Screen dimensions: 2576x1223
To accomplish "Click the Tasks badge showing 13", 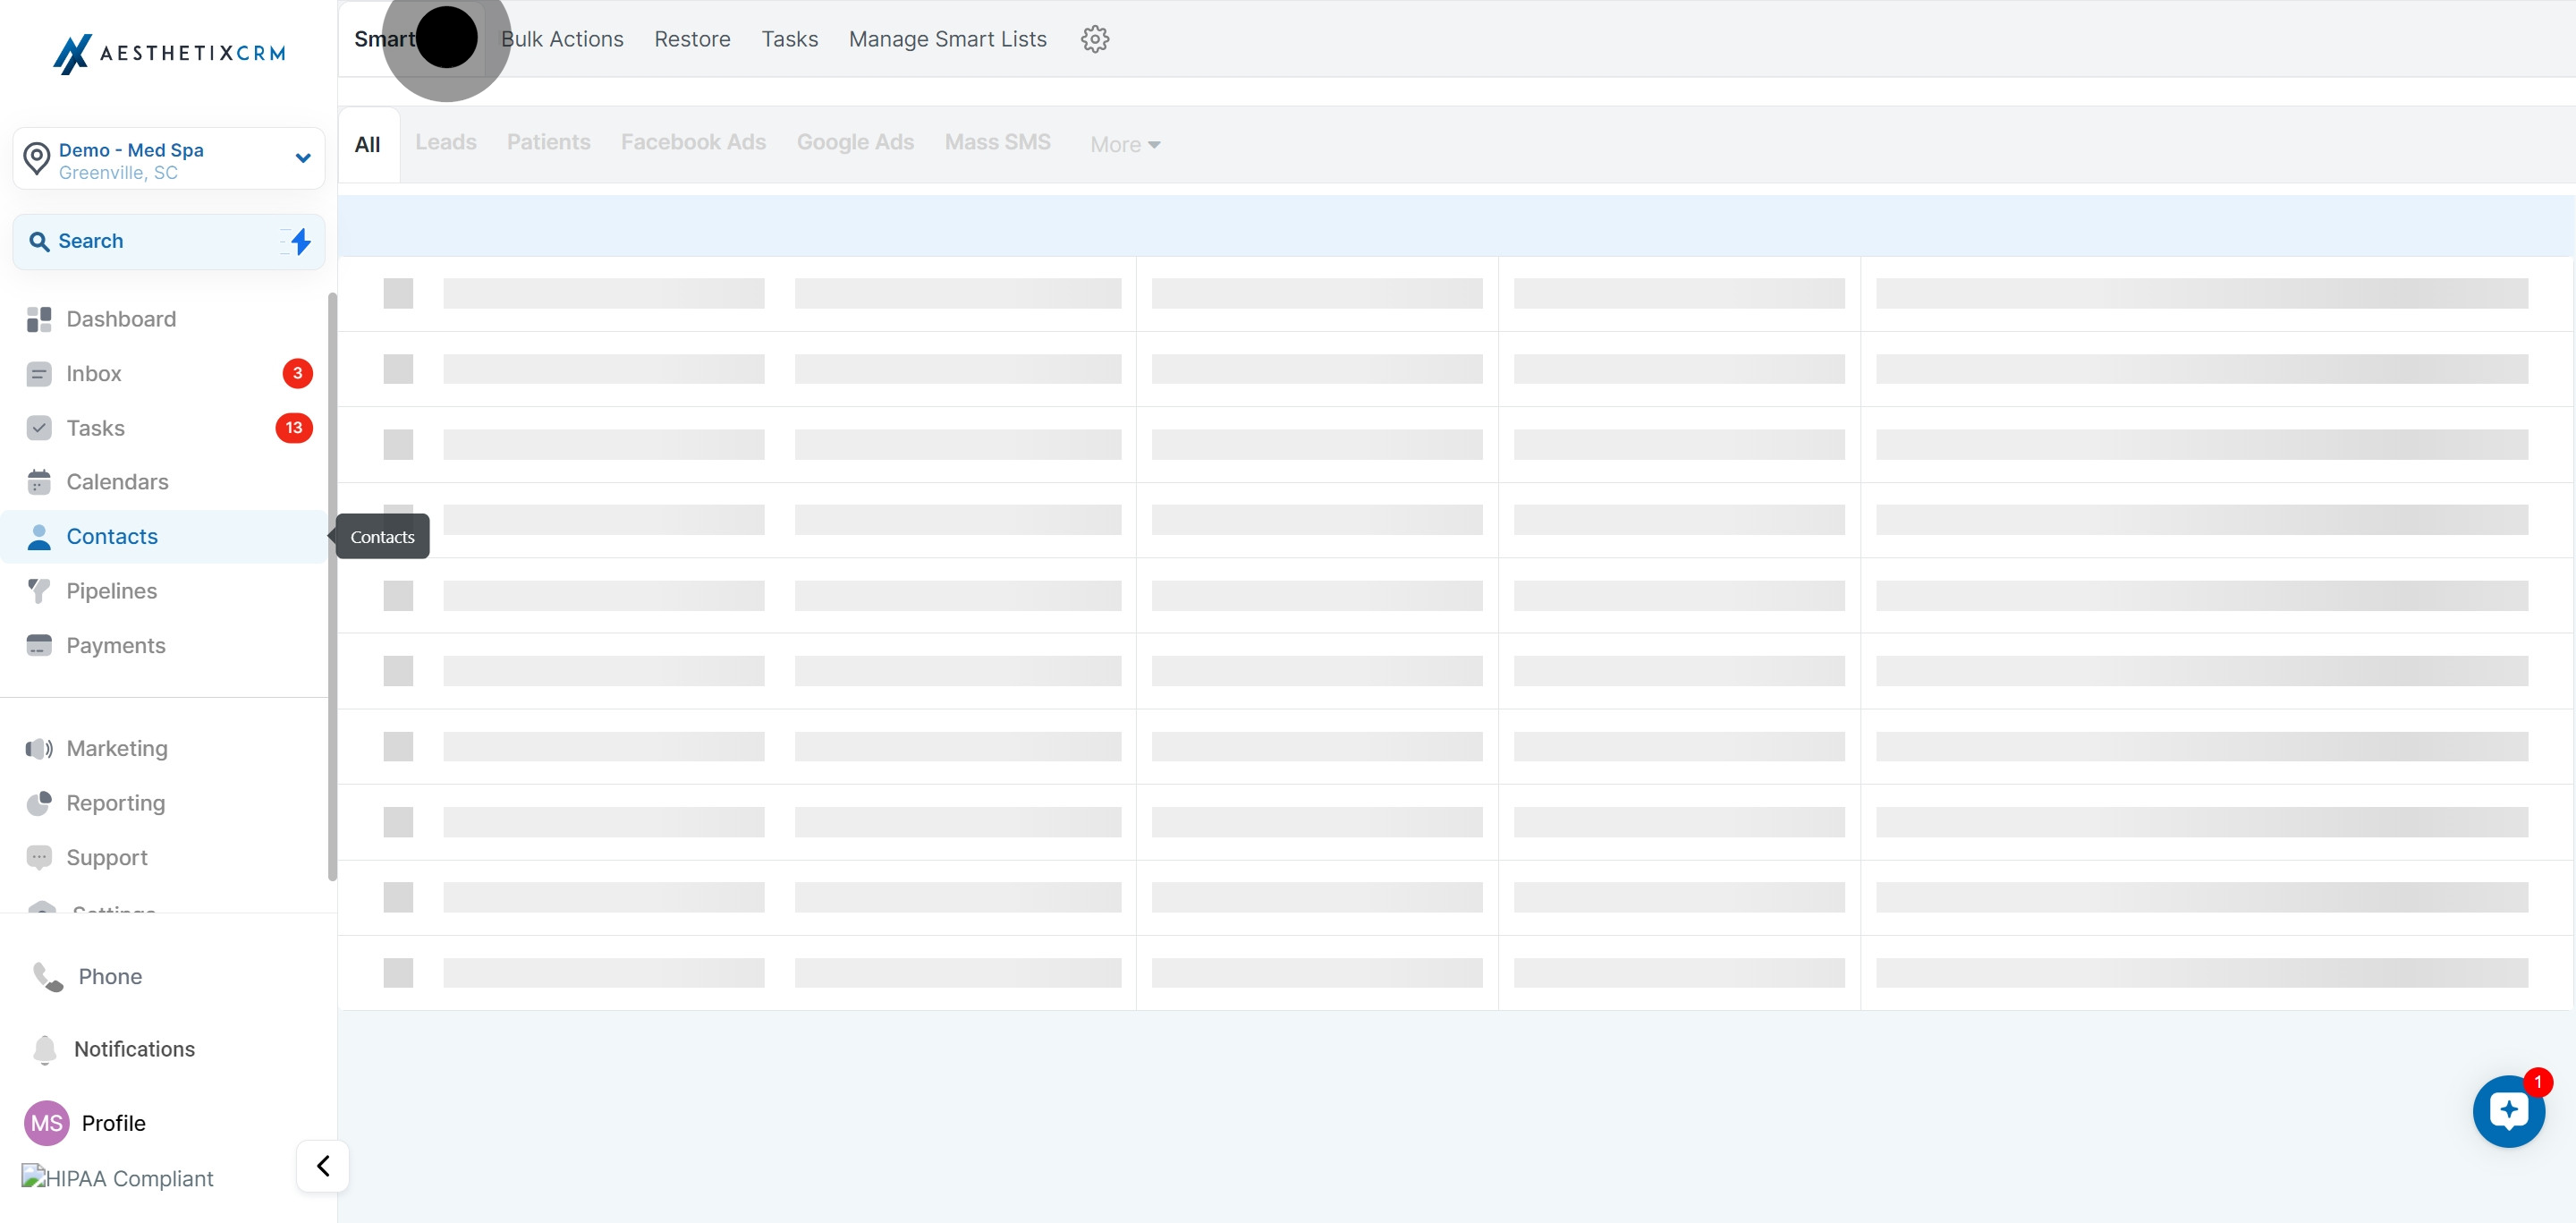I will (x=294, y=428).
